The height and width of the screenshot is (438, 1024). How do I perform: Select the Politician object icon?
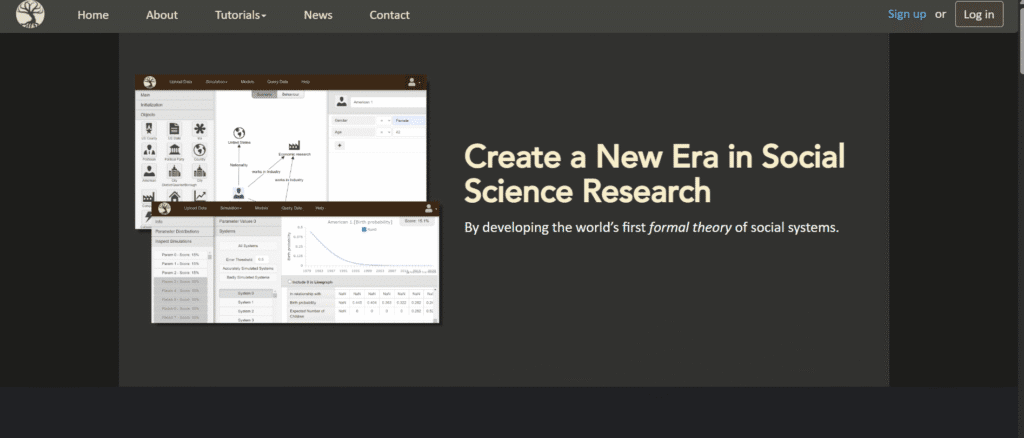point(149,149)
